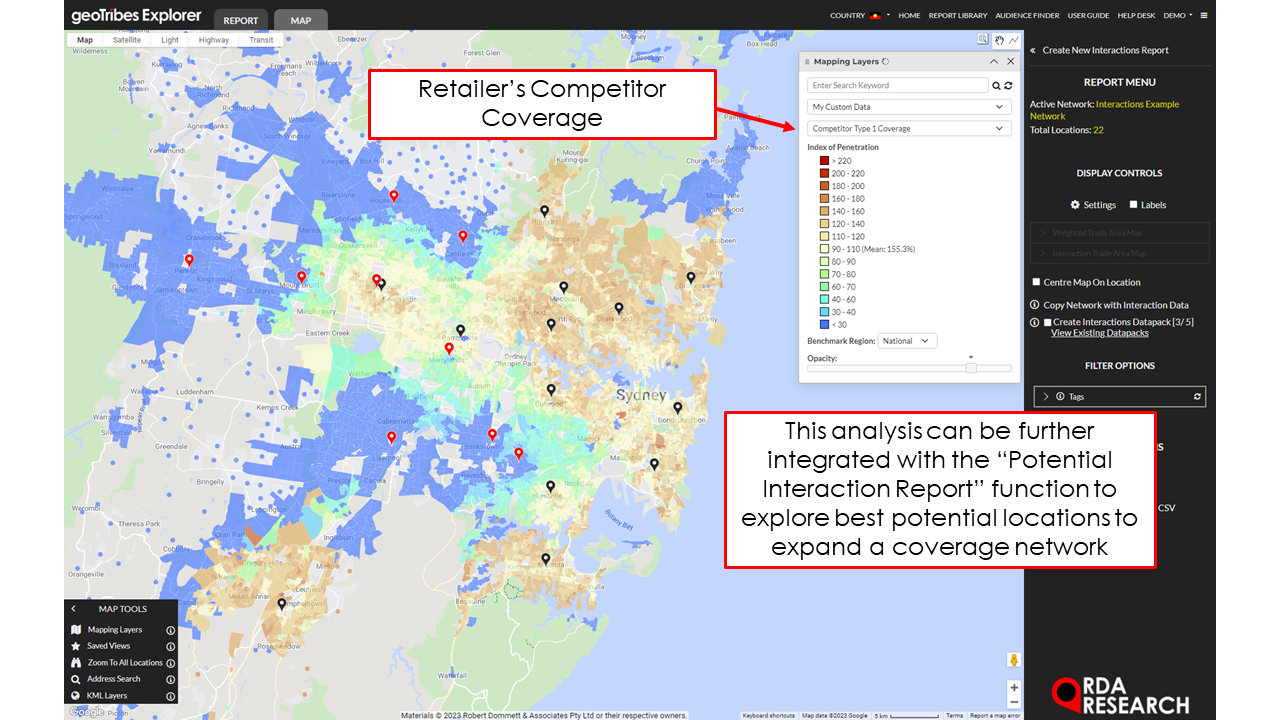The width and height of the screenshot is (1280, 720).
Task: Open the Benchmark Region National dropdown
Action: click(x=907, y=341)
